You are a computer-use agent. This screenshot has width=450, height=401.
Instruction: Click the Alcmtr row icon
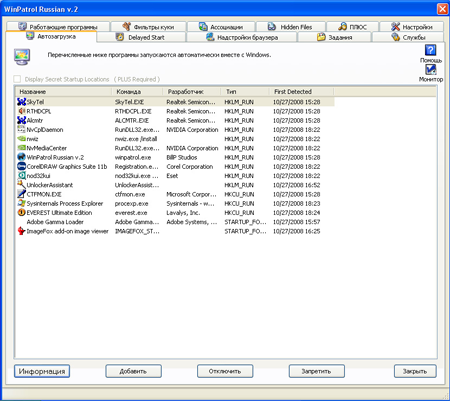coord(21,120)
